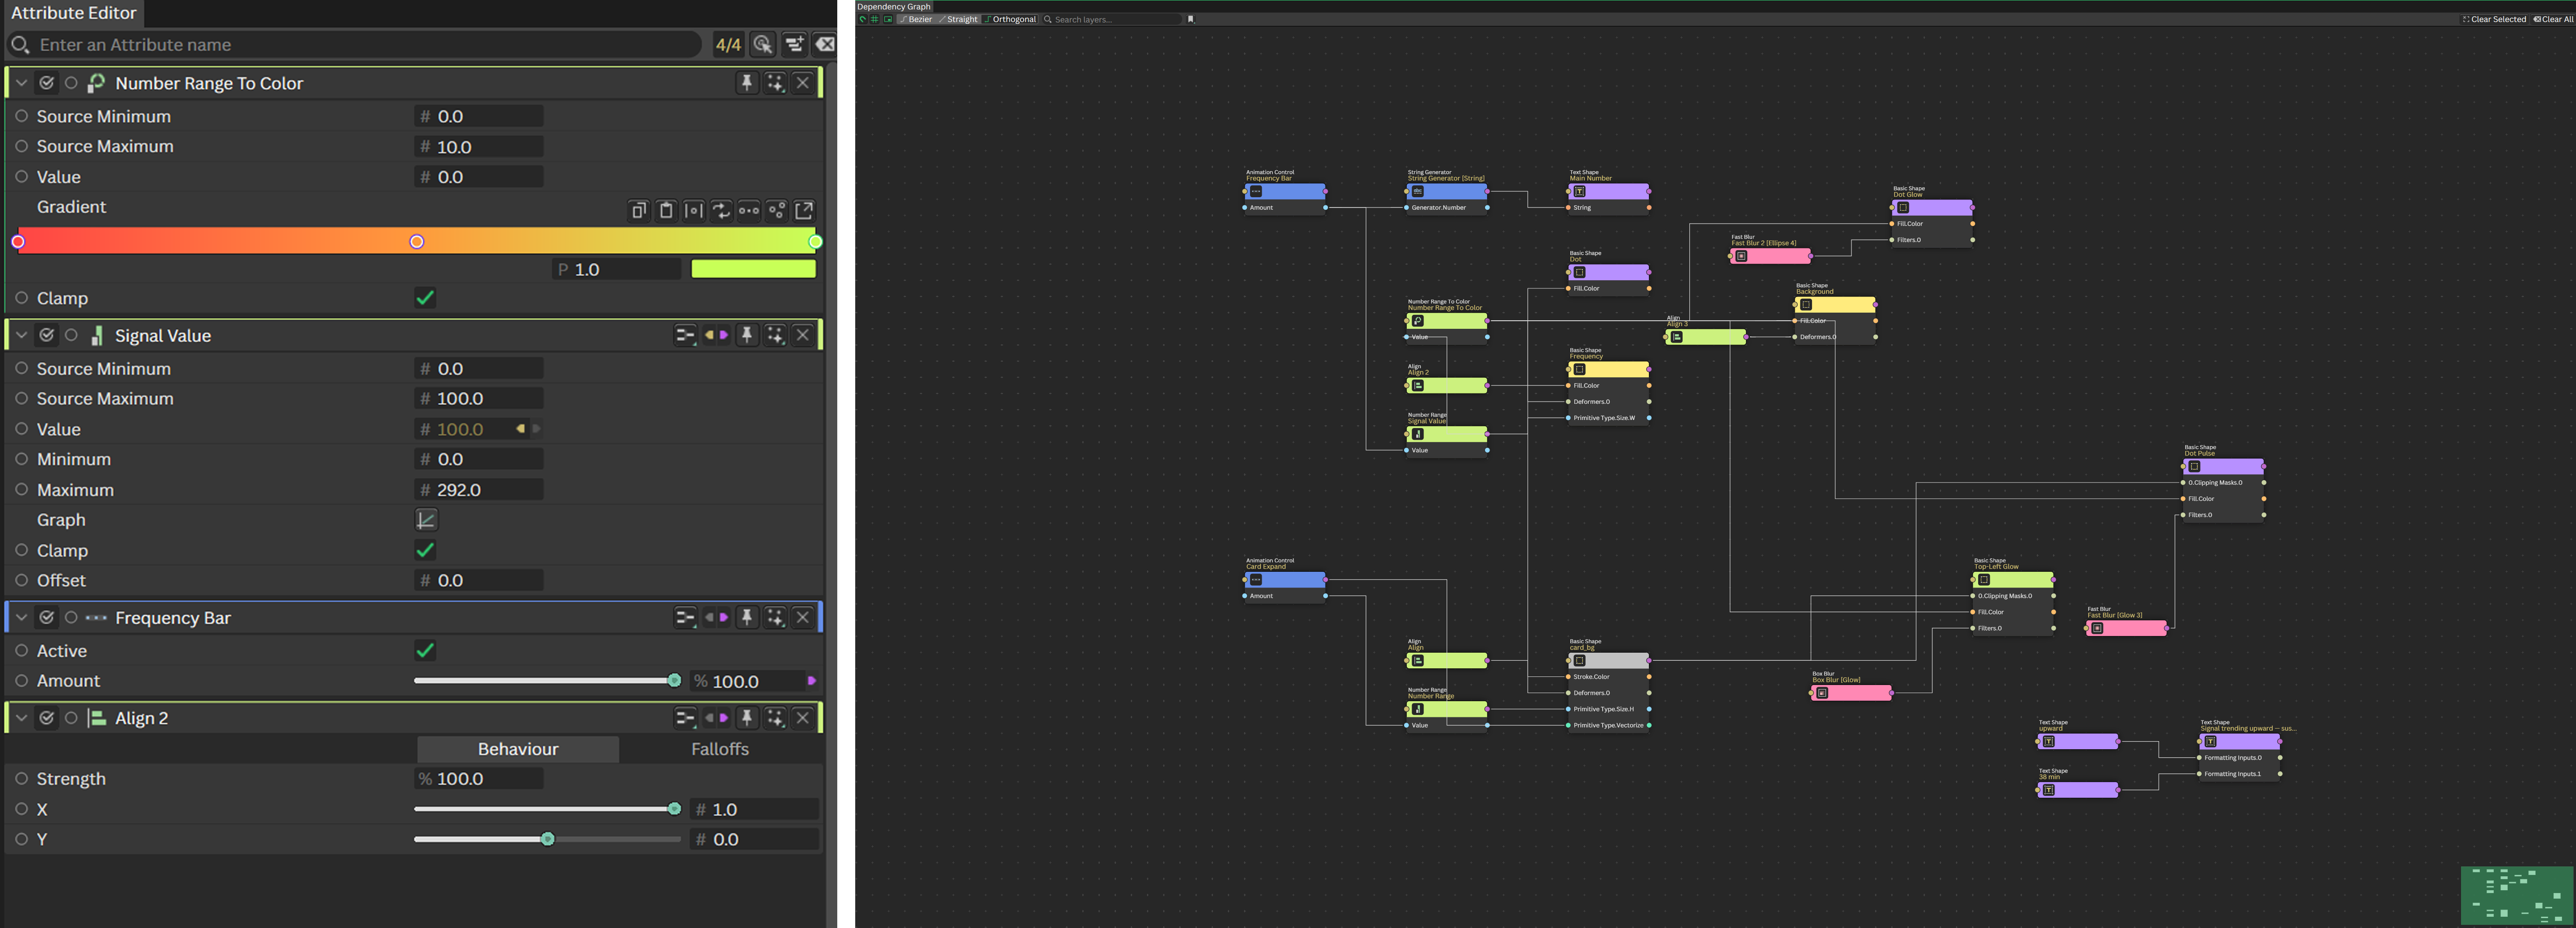Viewport: 2576px width, 928px height.
Task: Close the Number Range To Color panel
Action: (803, 83)
